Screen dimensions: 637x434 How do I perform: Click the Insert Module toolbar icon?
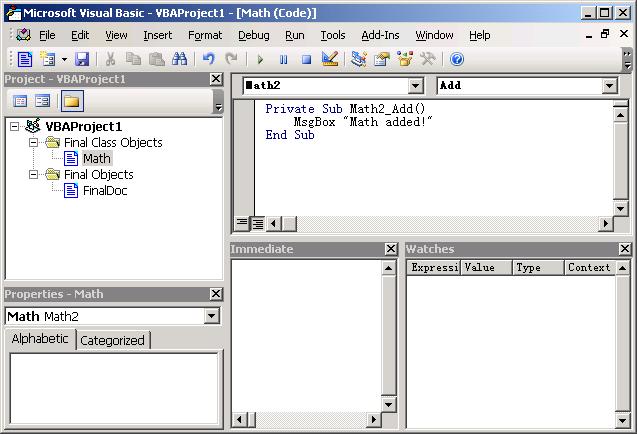point(48,60)
